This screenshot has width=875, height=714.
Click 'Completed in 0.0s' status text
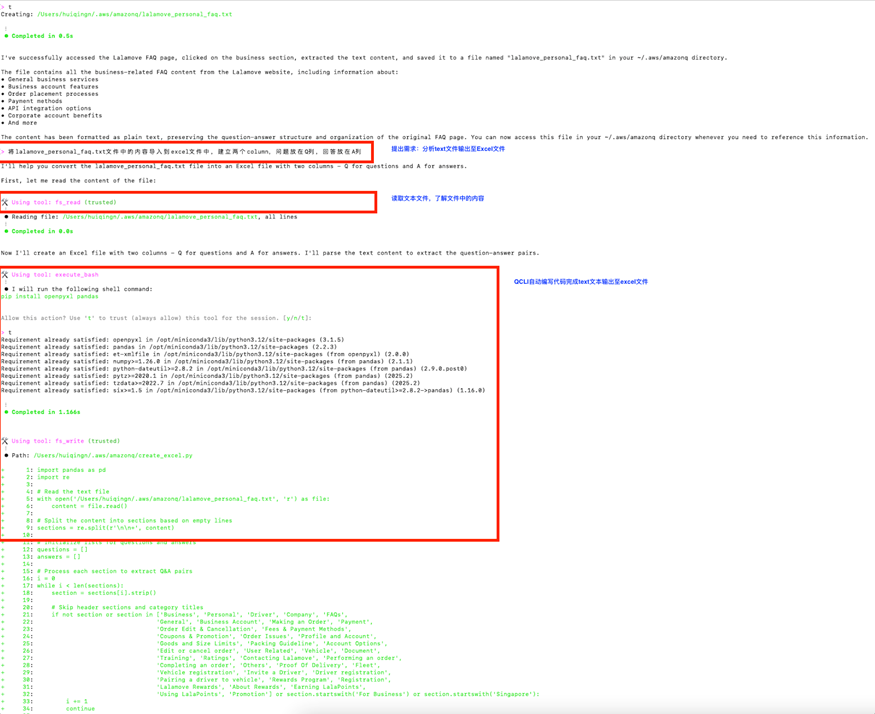tap(42, 231)
